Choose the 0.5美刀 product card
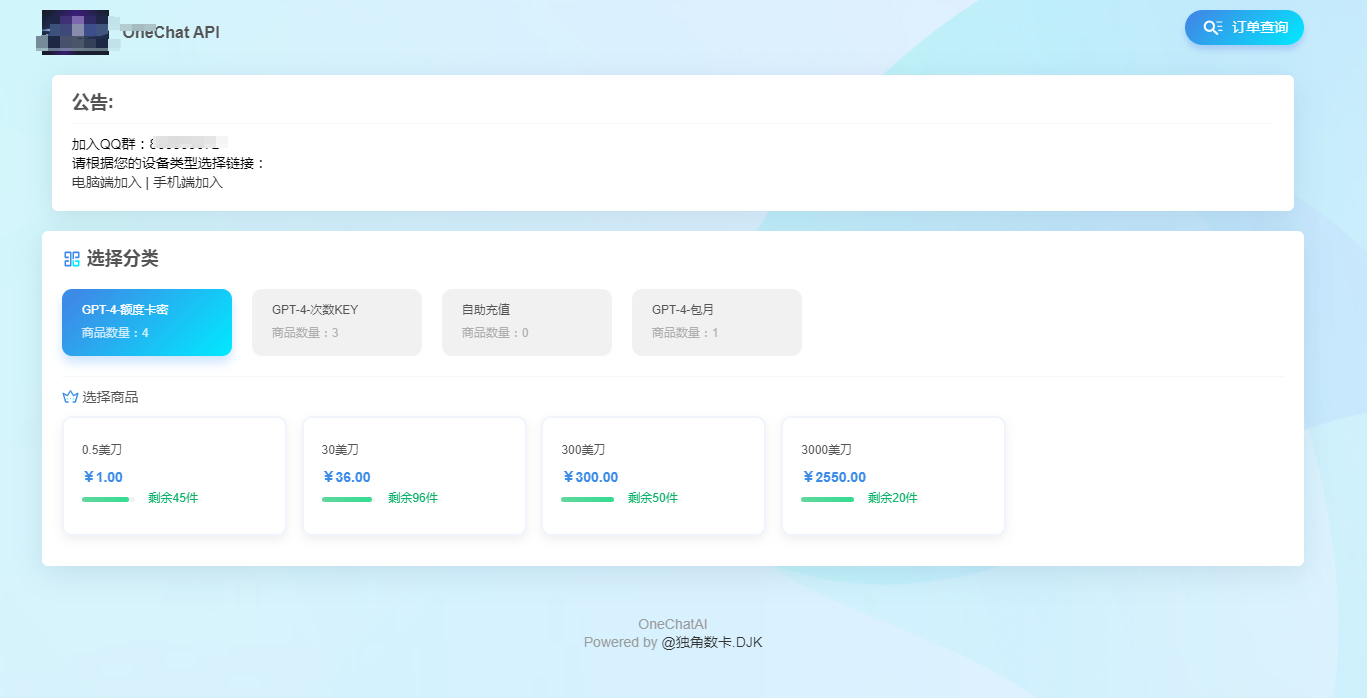 (x=174, y=476)
